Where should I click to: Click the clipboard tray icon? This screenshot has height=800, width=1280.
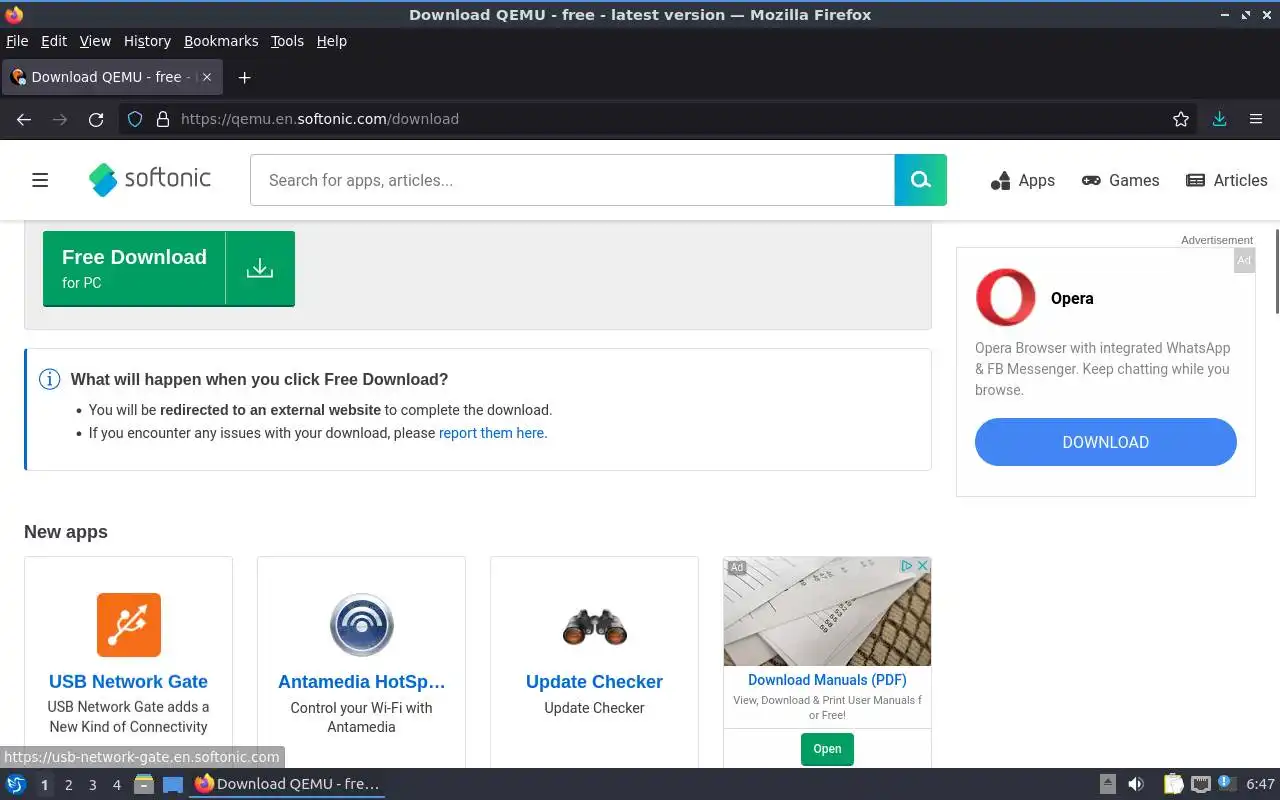pyautogui.click(x=1174, y=784)
